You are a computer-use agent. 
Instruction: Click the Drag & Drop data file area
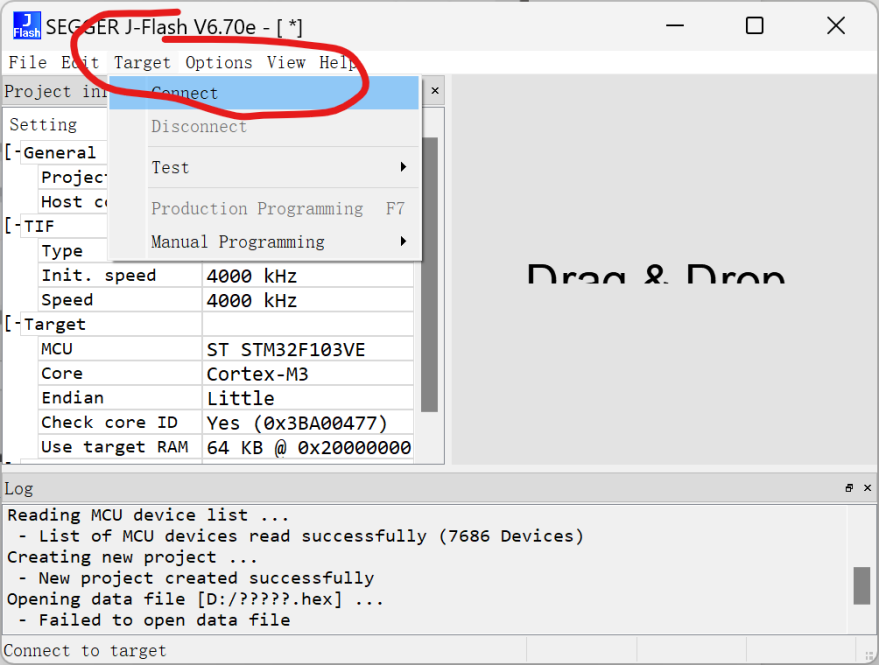656,275
